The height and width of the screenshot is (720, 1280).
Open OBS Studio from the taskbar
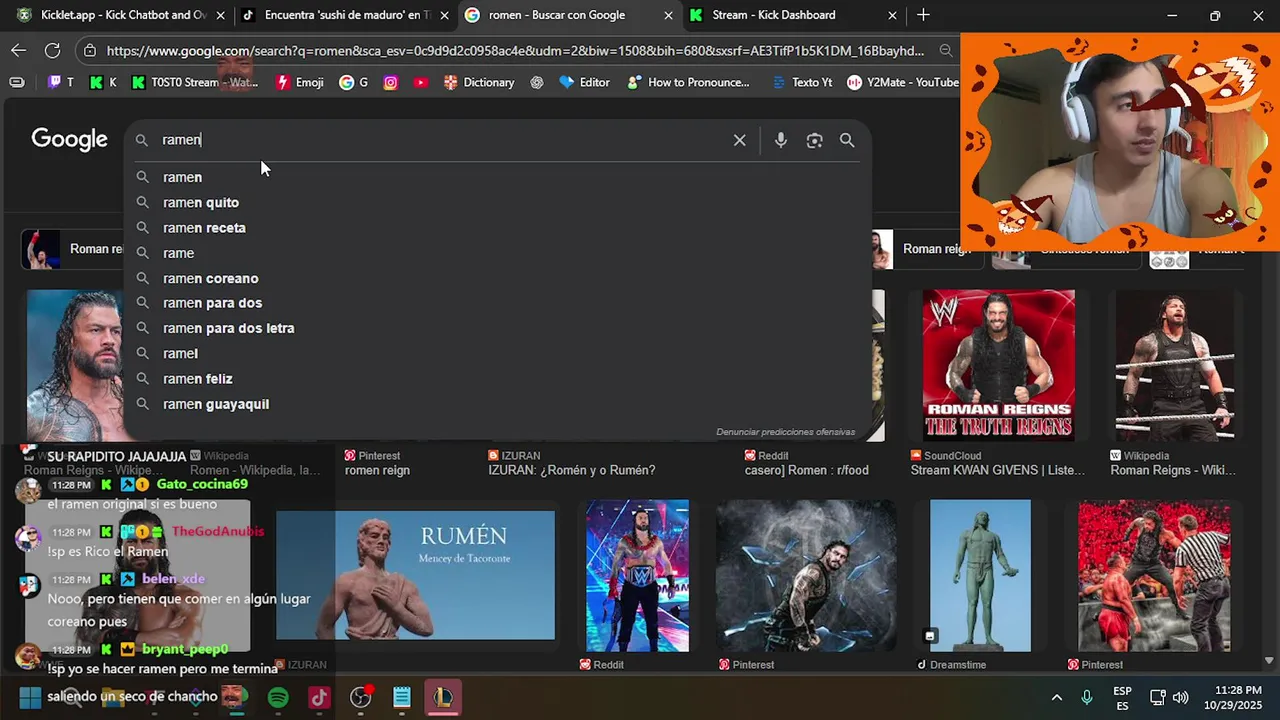point(361,697)
